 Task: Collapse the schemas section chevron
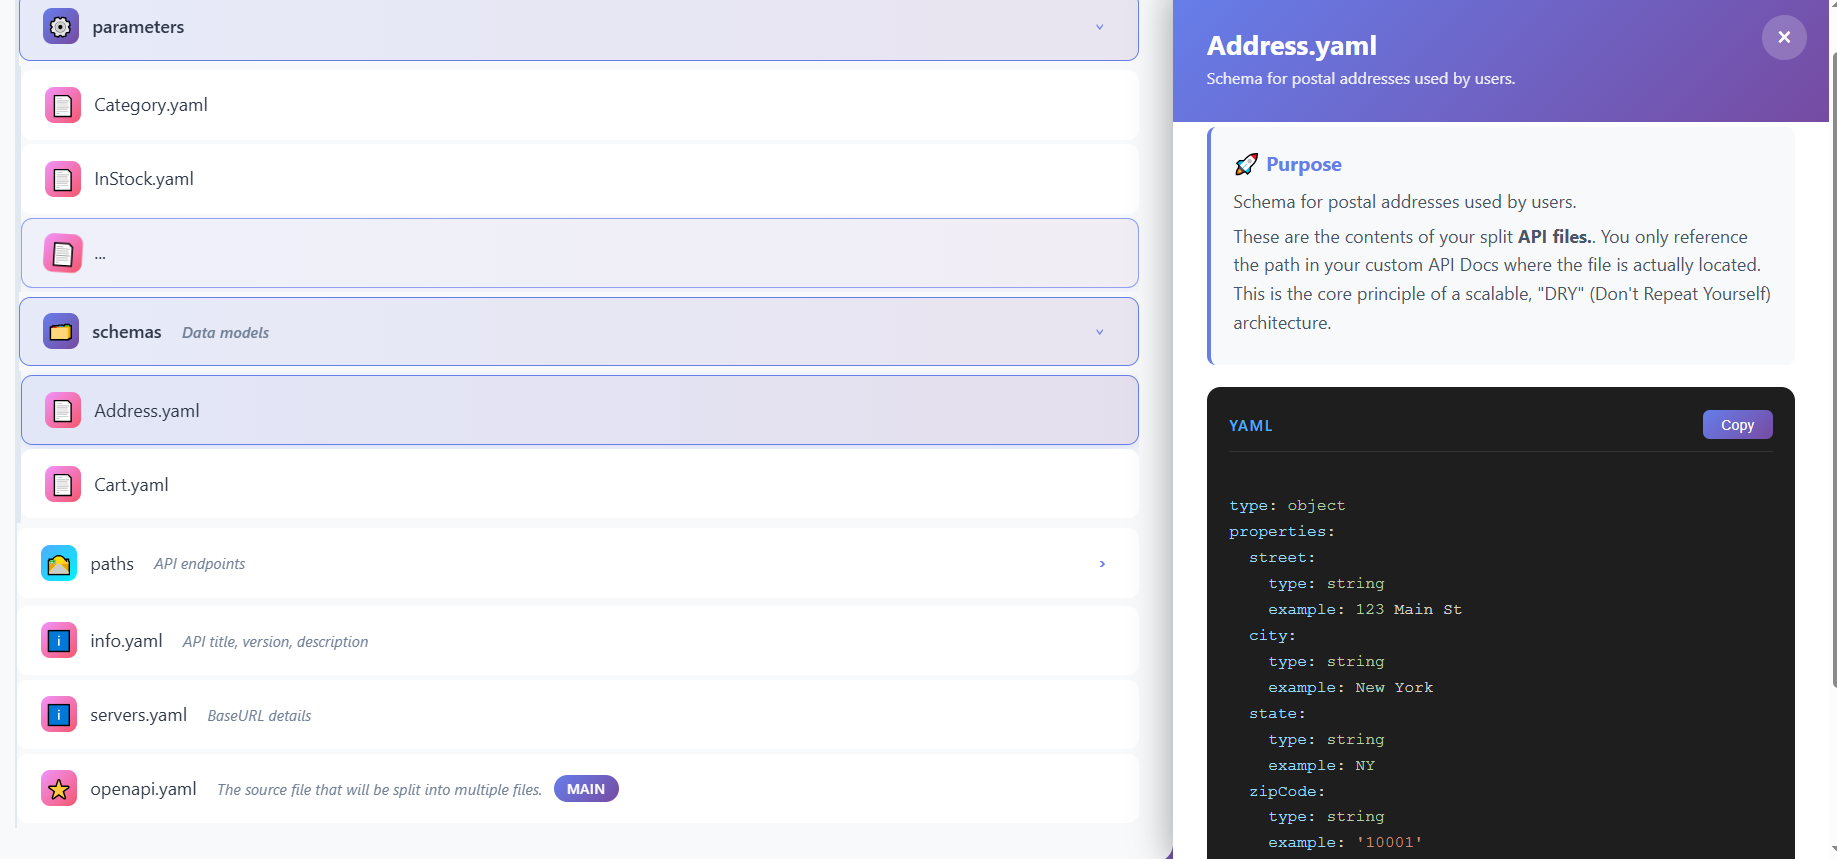1099,332
